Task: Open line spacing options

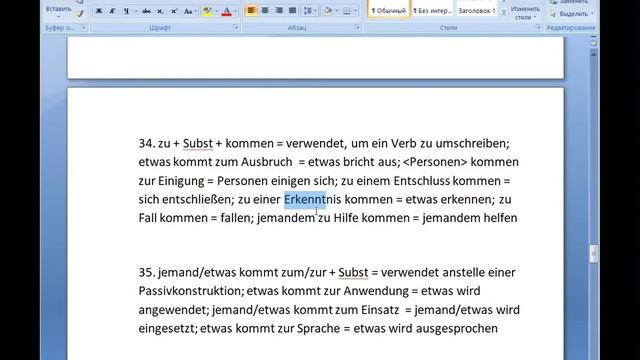Action: point(309,11)
